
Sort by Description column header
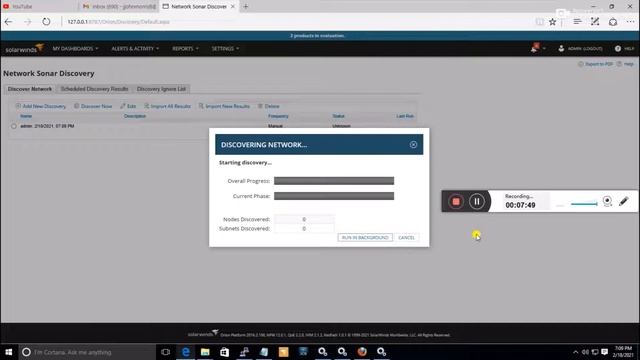tap(135, 116)
